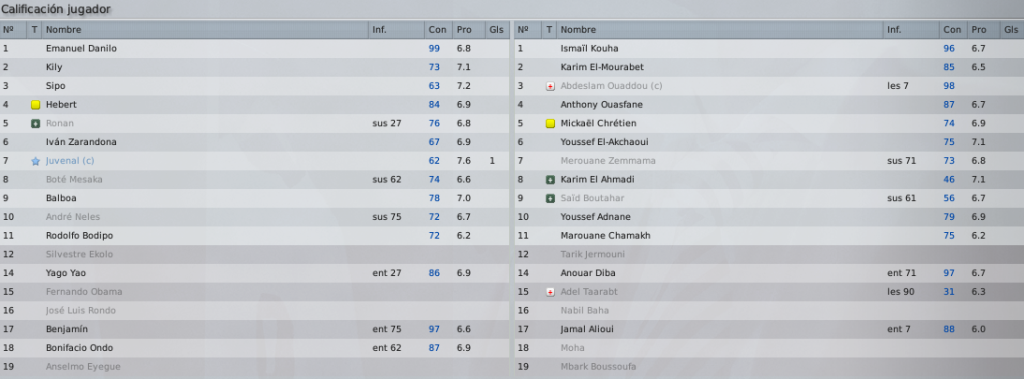The image size is (1024, 379).
Task: Open Emanuel Danilo's player profile
Action: tap(81, 48)
